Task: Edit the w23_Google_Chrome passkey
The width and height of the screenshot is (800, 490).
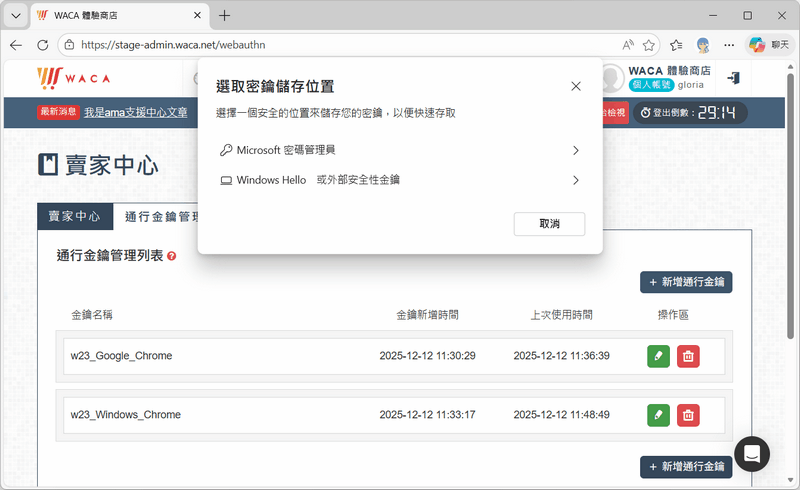Action: click(658, 356)
